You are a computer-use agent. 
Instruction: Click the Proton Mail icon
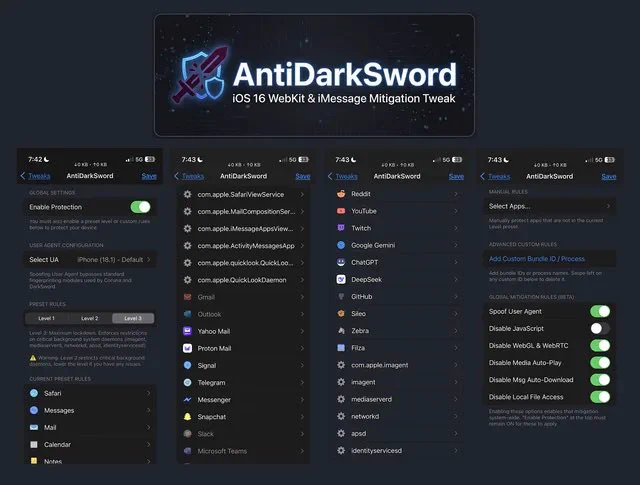[x=187, y=348]
